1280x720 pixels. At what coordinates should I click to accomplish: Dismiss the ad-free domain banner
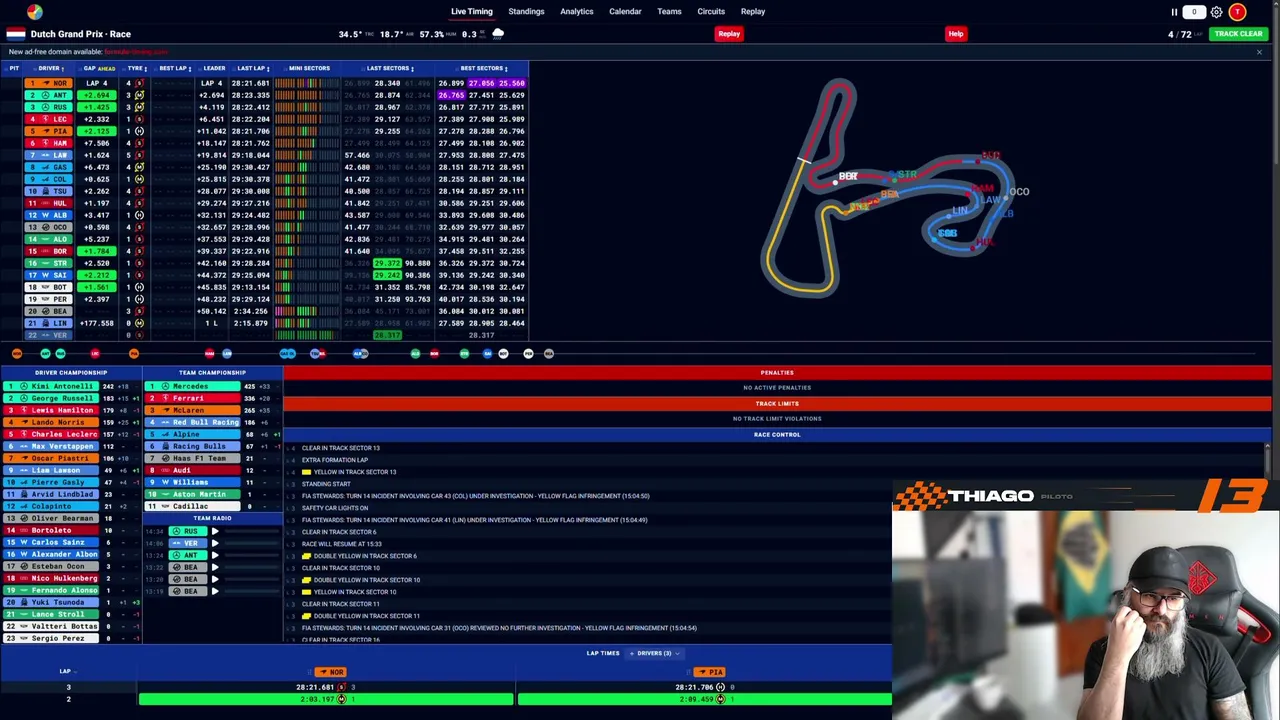click(x=1259, y=52)
